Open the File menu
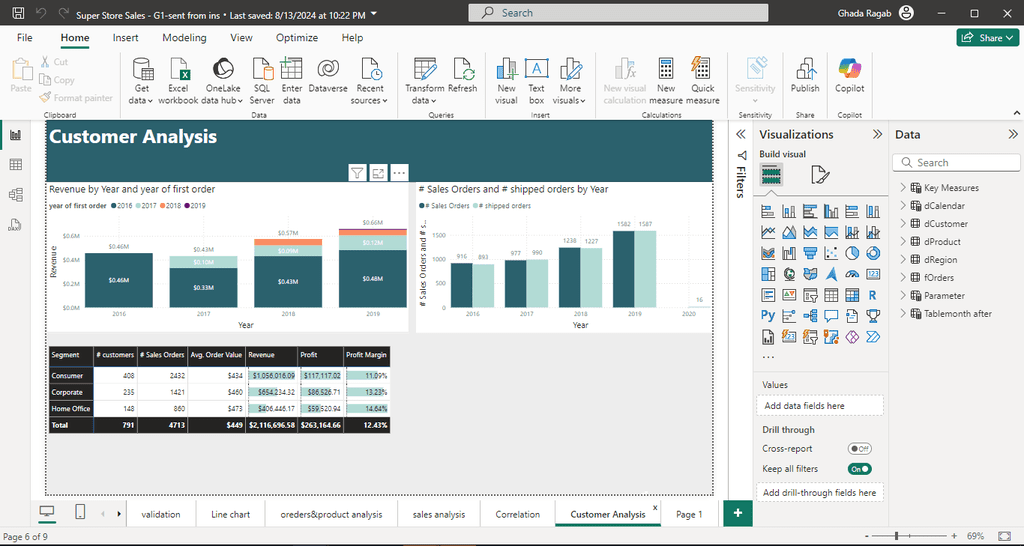Screen dimensions: 1024x546 point(25,38)
